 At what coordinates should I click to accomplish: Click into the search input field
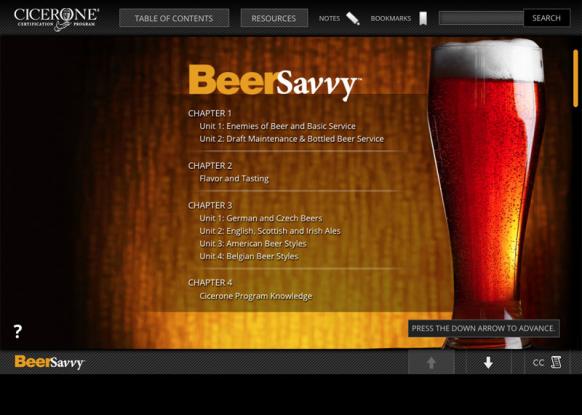[481, 18]
